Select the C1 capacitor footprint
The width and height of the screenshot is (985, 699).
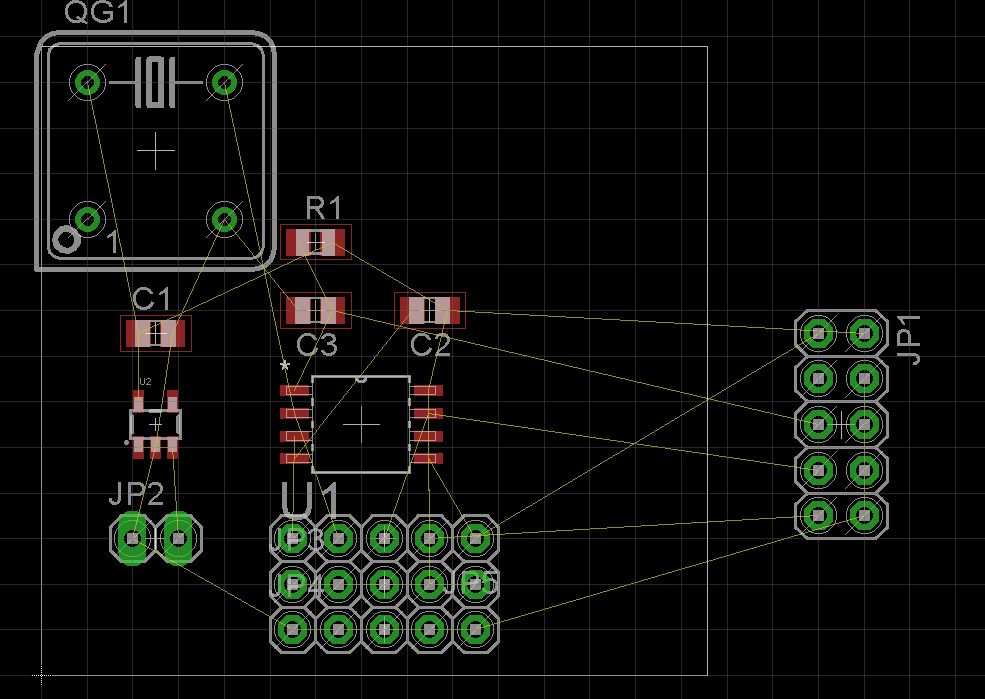pyautogui.click(x=156, y=333)
